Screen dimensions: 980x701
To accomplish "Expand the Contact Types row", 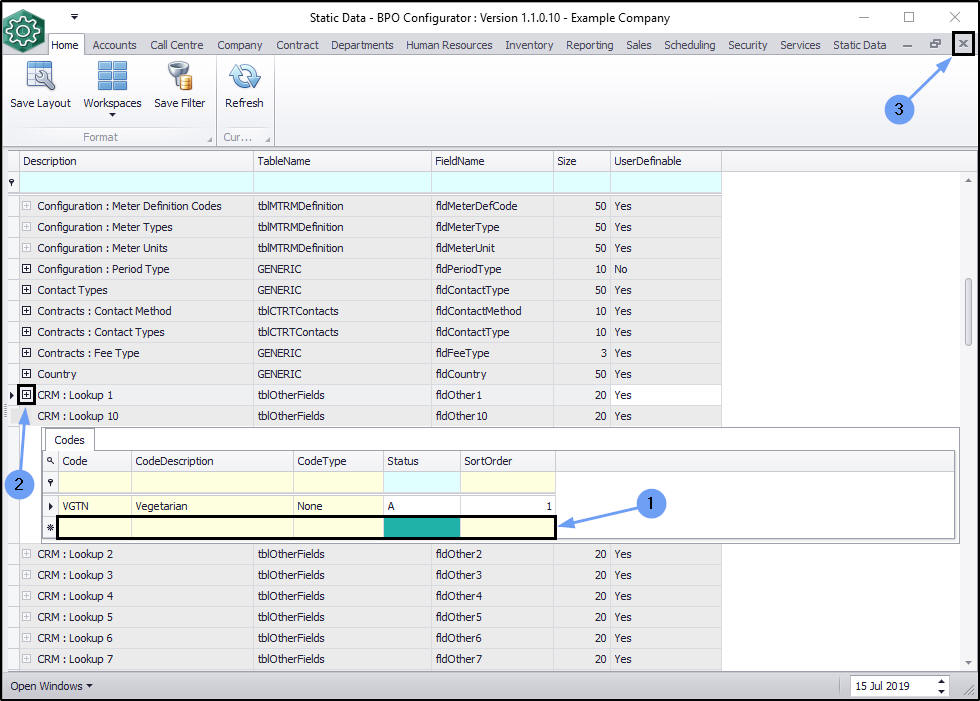I will [27, 290].
